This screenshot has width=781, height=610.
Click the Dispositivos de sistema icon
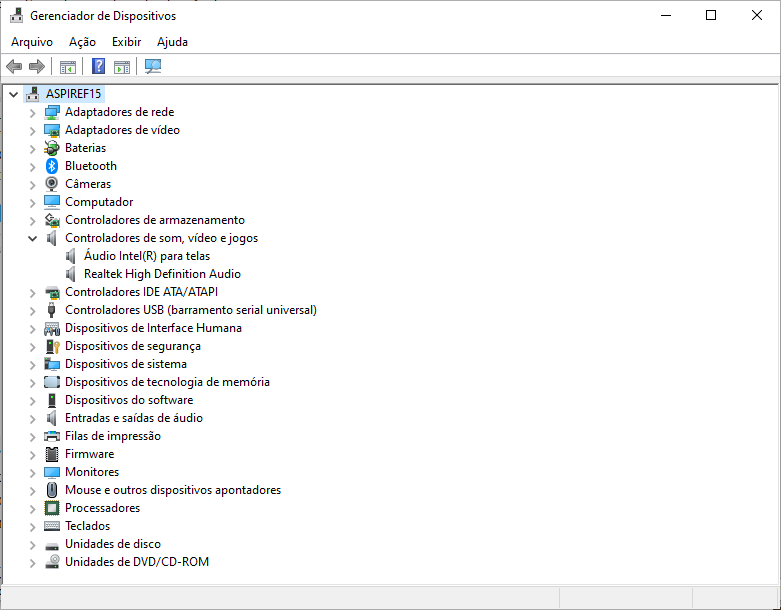click(x=52, y=364)
